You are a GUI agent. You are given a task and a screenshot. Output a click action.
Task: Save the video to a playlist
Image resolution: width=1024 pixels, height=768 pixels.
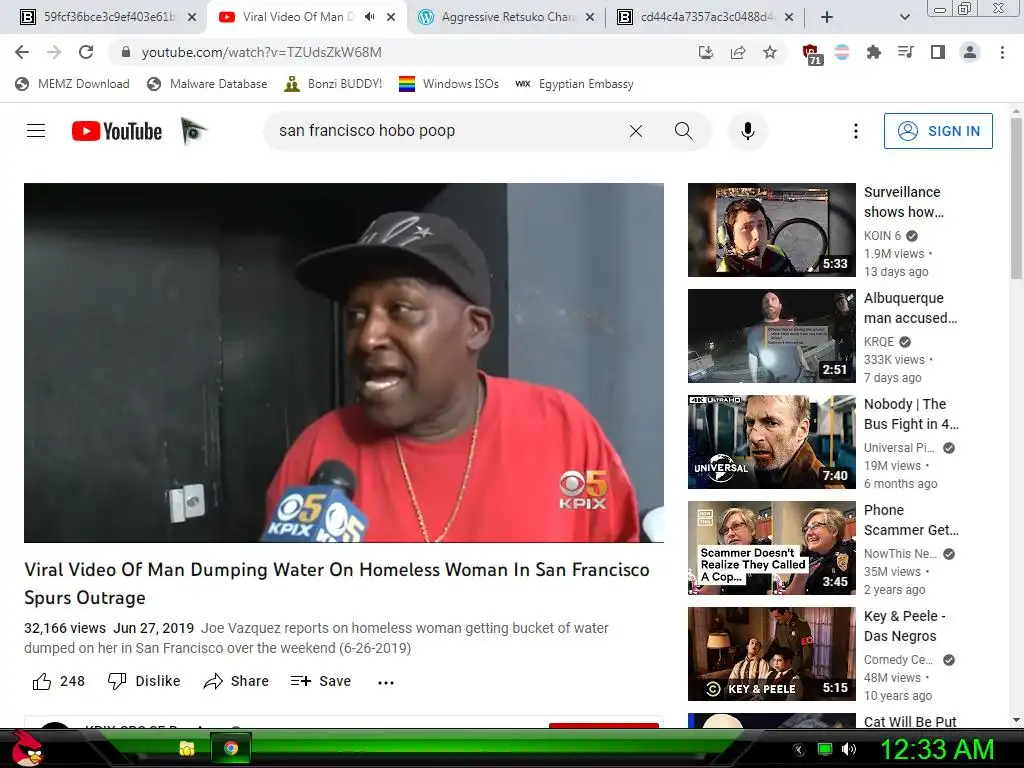[x=321, y=681]
